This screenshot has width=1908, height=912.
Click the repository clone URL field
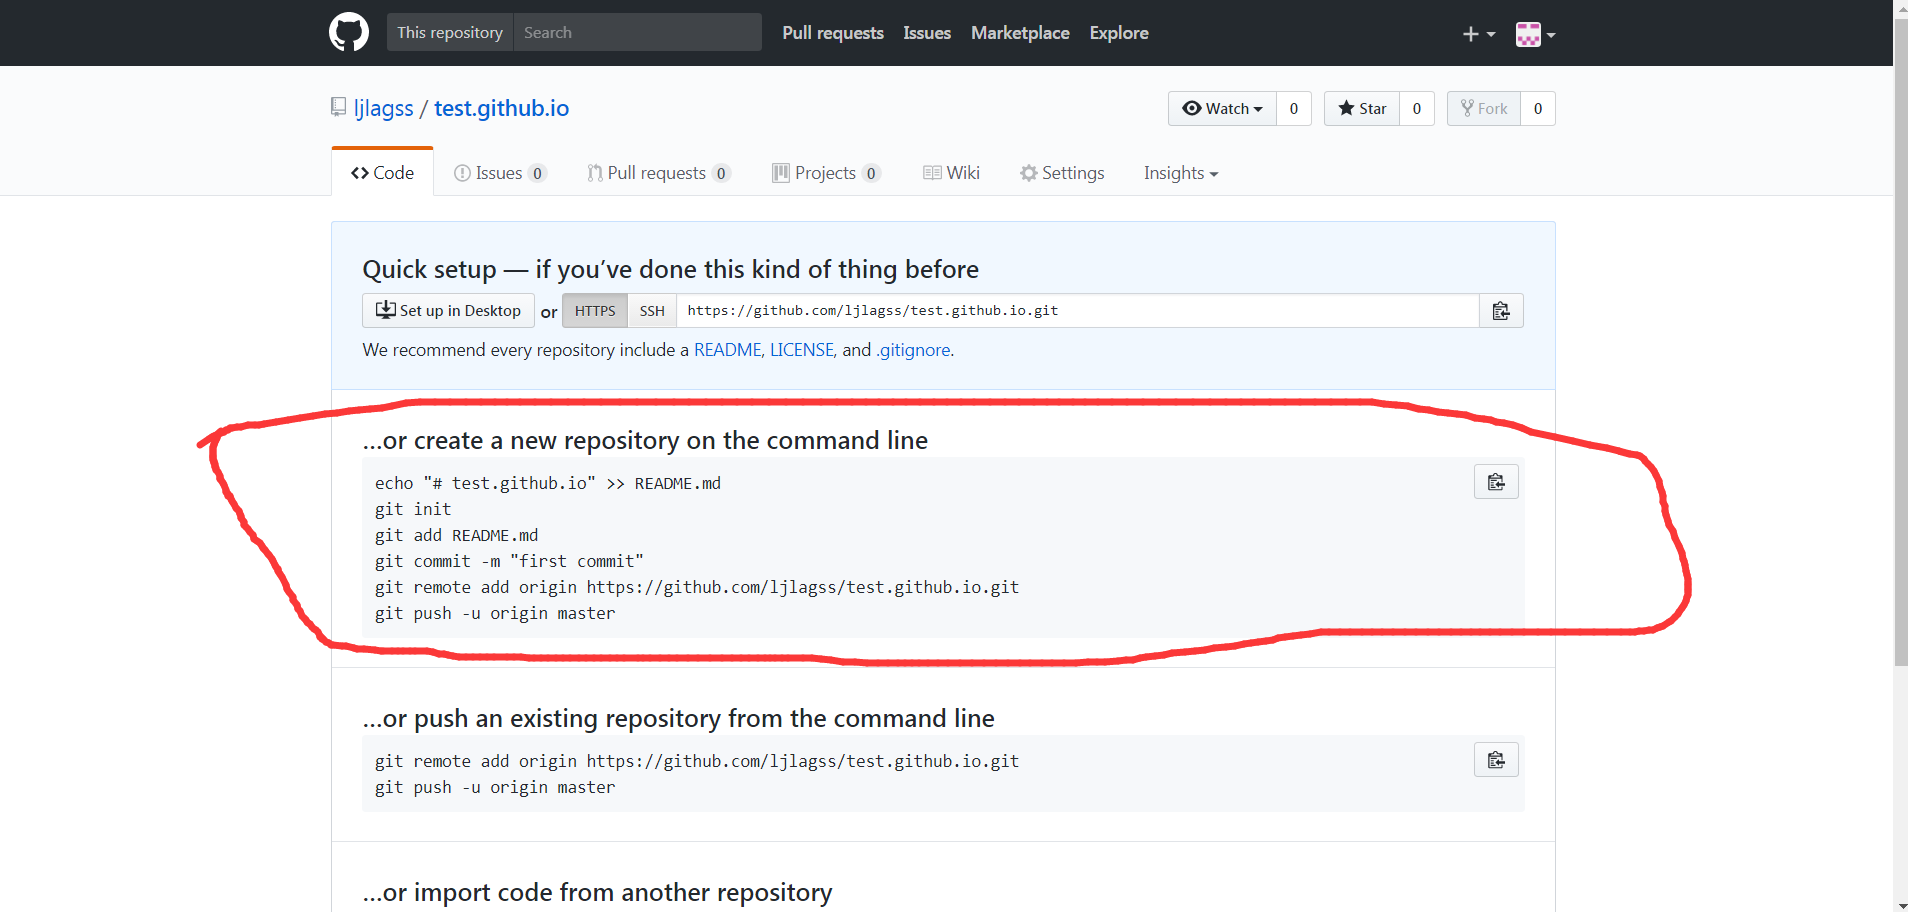pos(1078,310)
